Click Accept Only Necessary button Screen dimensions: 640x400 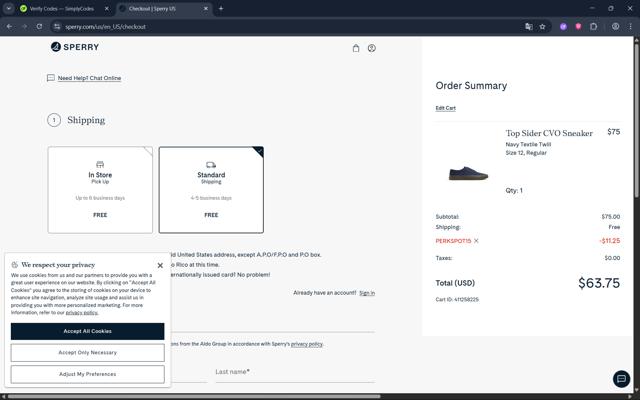pos(87,353)
